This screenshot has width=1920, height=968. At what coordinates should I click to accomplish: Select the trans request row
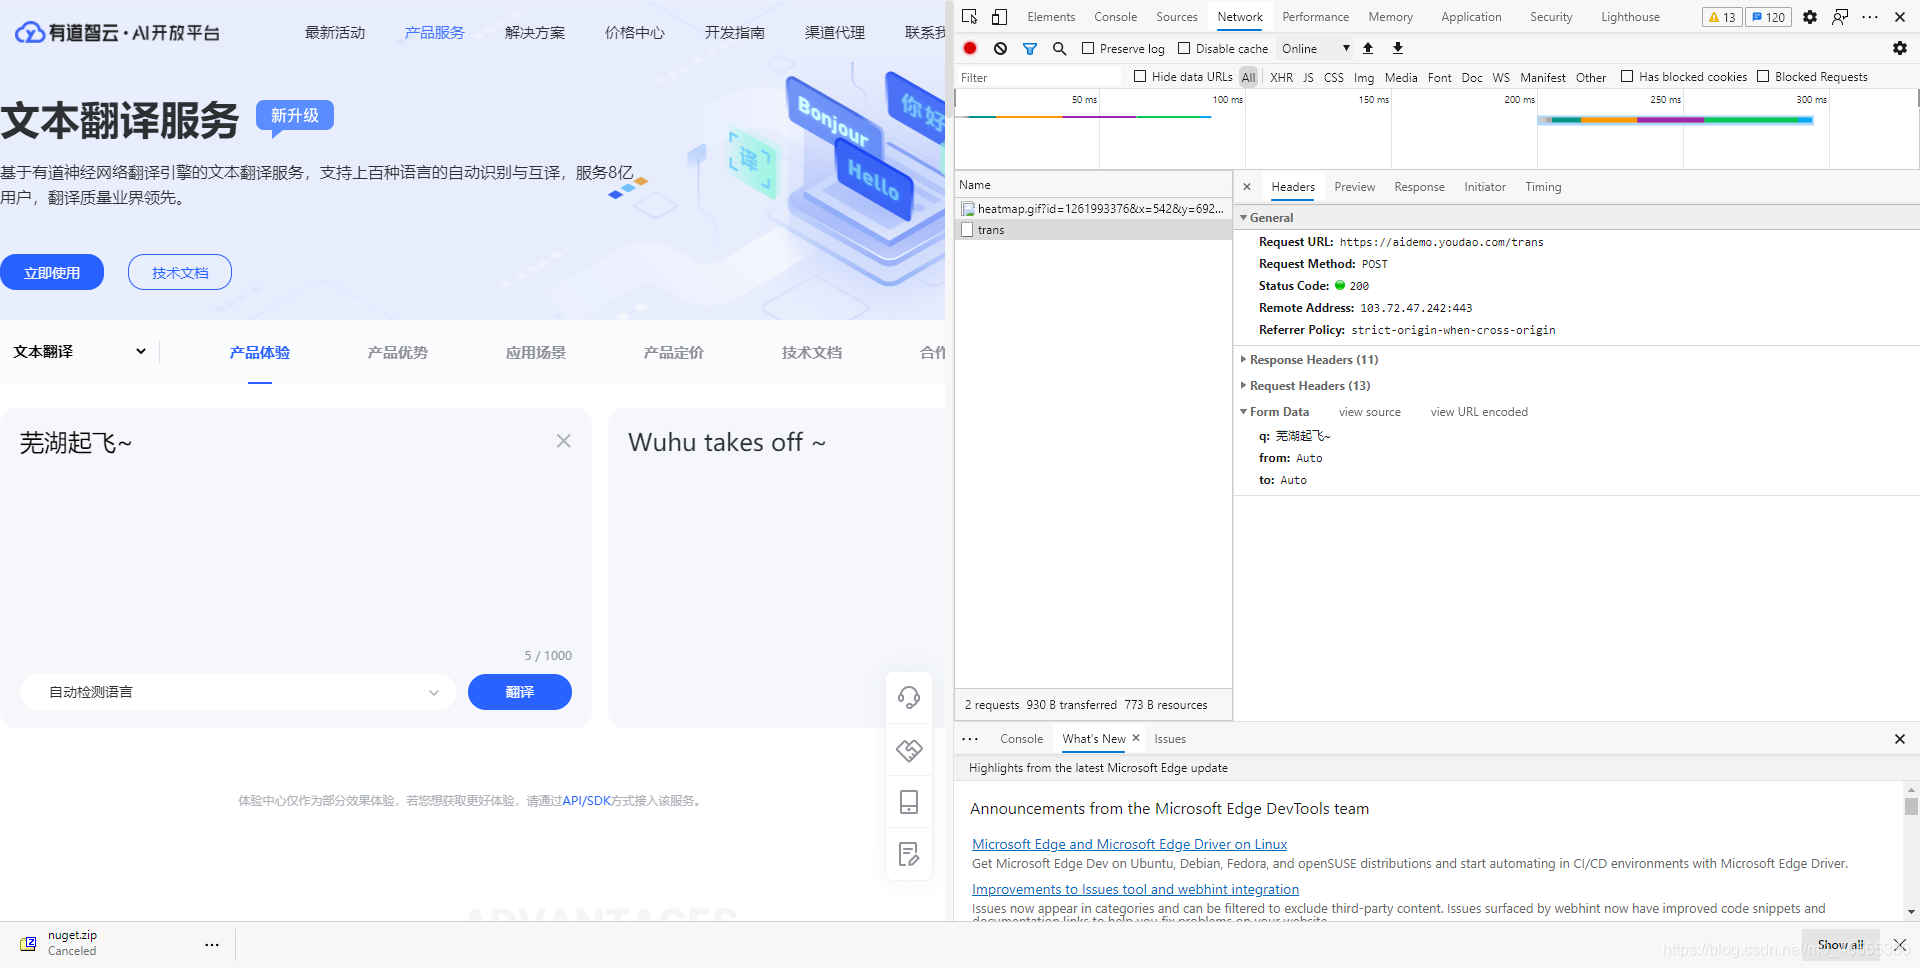click(1094, 230)
